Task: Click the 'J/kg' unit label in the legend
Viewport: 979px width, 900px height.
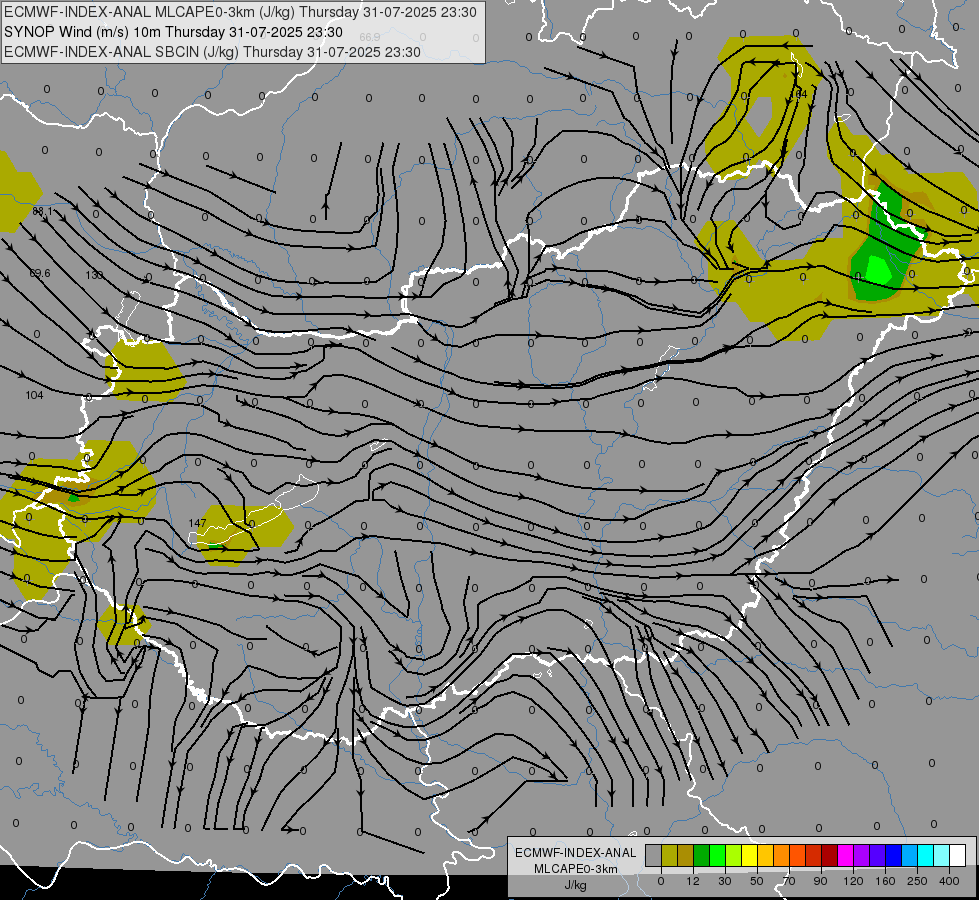Action: 576,885
